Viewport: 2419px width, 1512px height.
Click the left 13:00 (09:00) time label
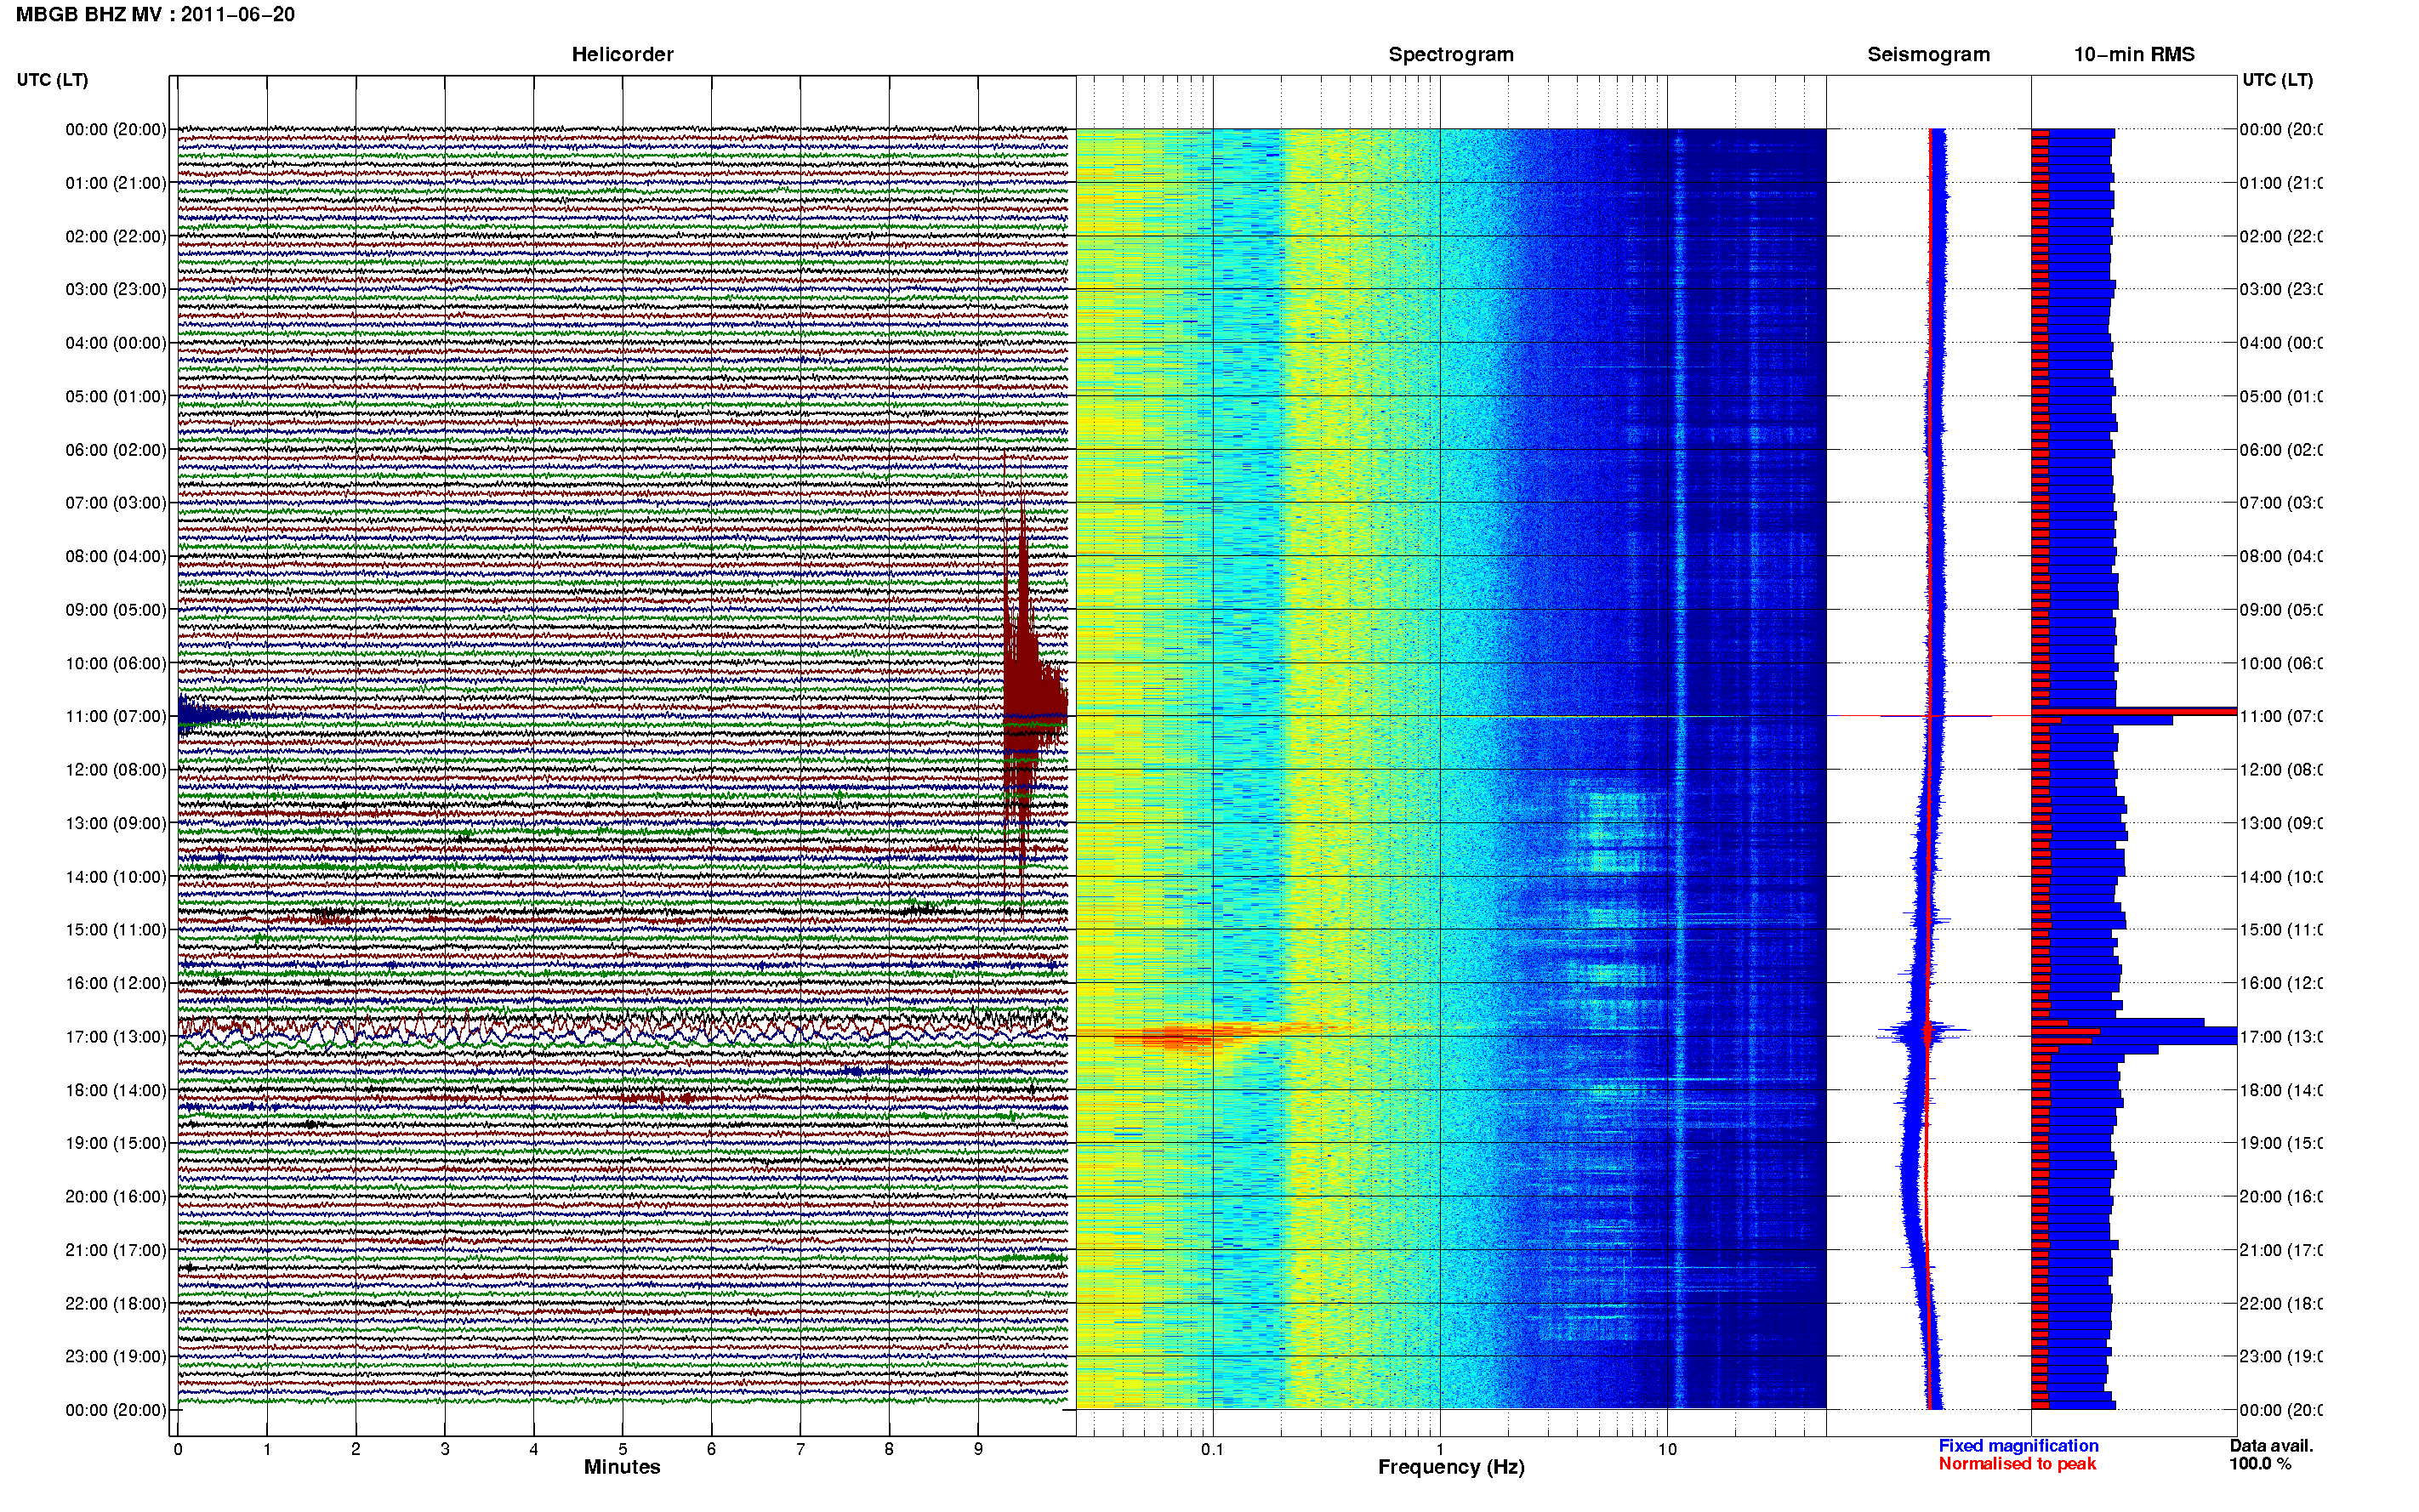click(116, 823)
